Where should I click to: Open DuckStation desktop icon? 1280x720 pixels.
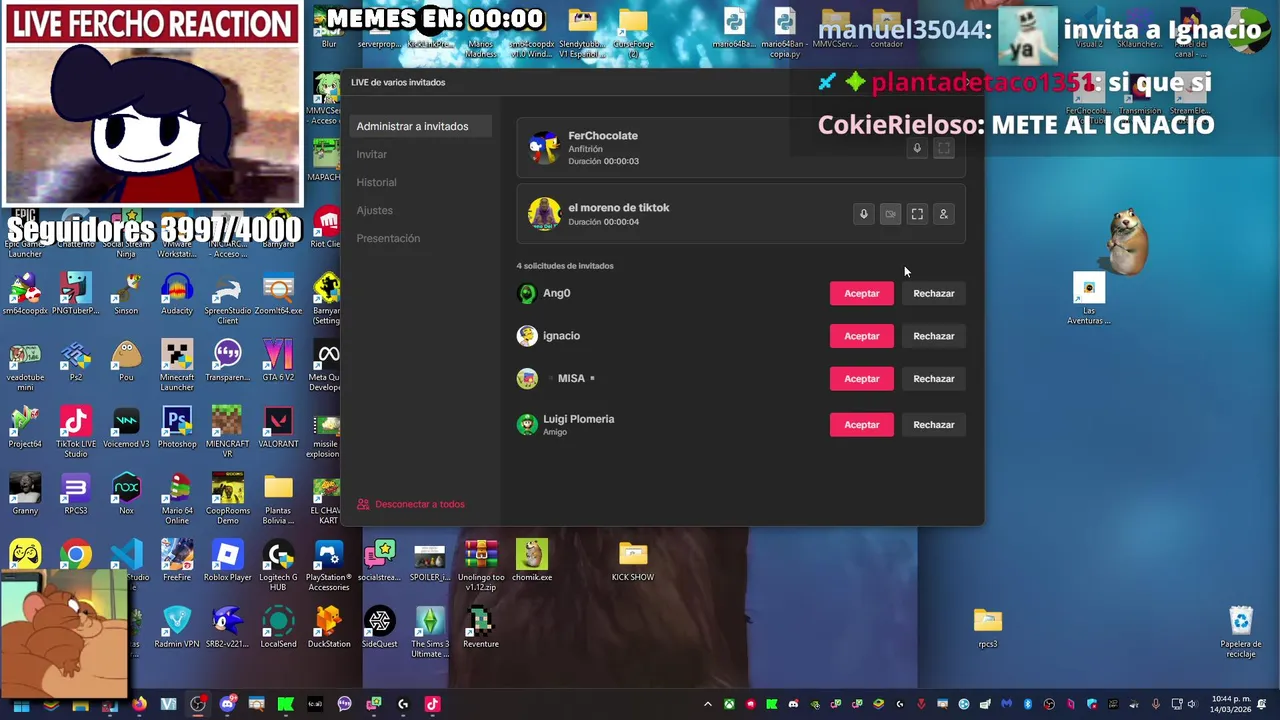(329, 628)
